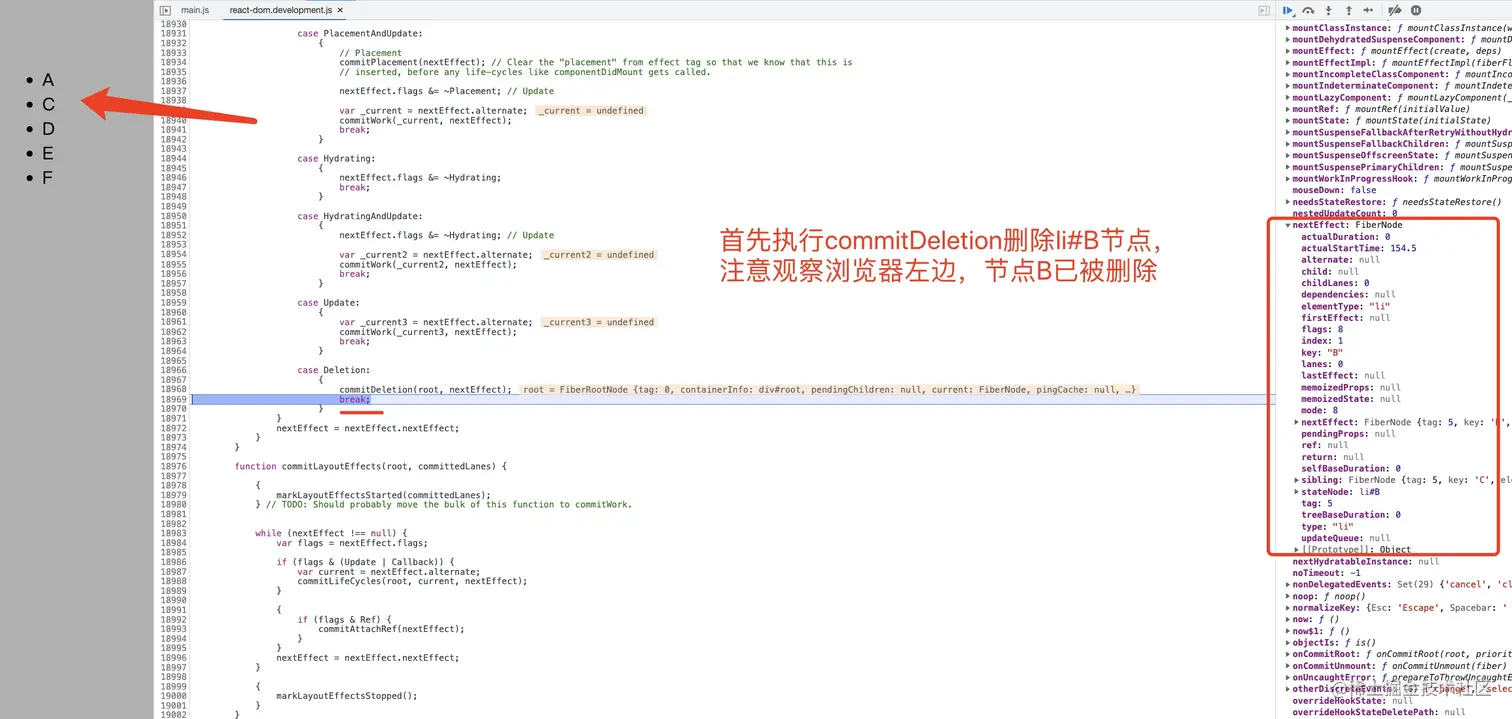Click 'noTimeout: -1' scope variable
Screen dimensions: 1512x719
tap(1326, 573)
